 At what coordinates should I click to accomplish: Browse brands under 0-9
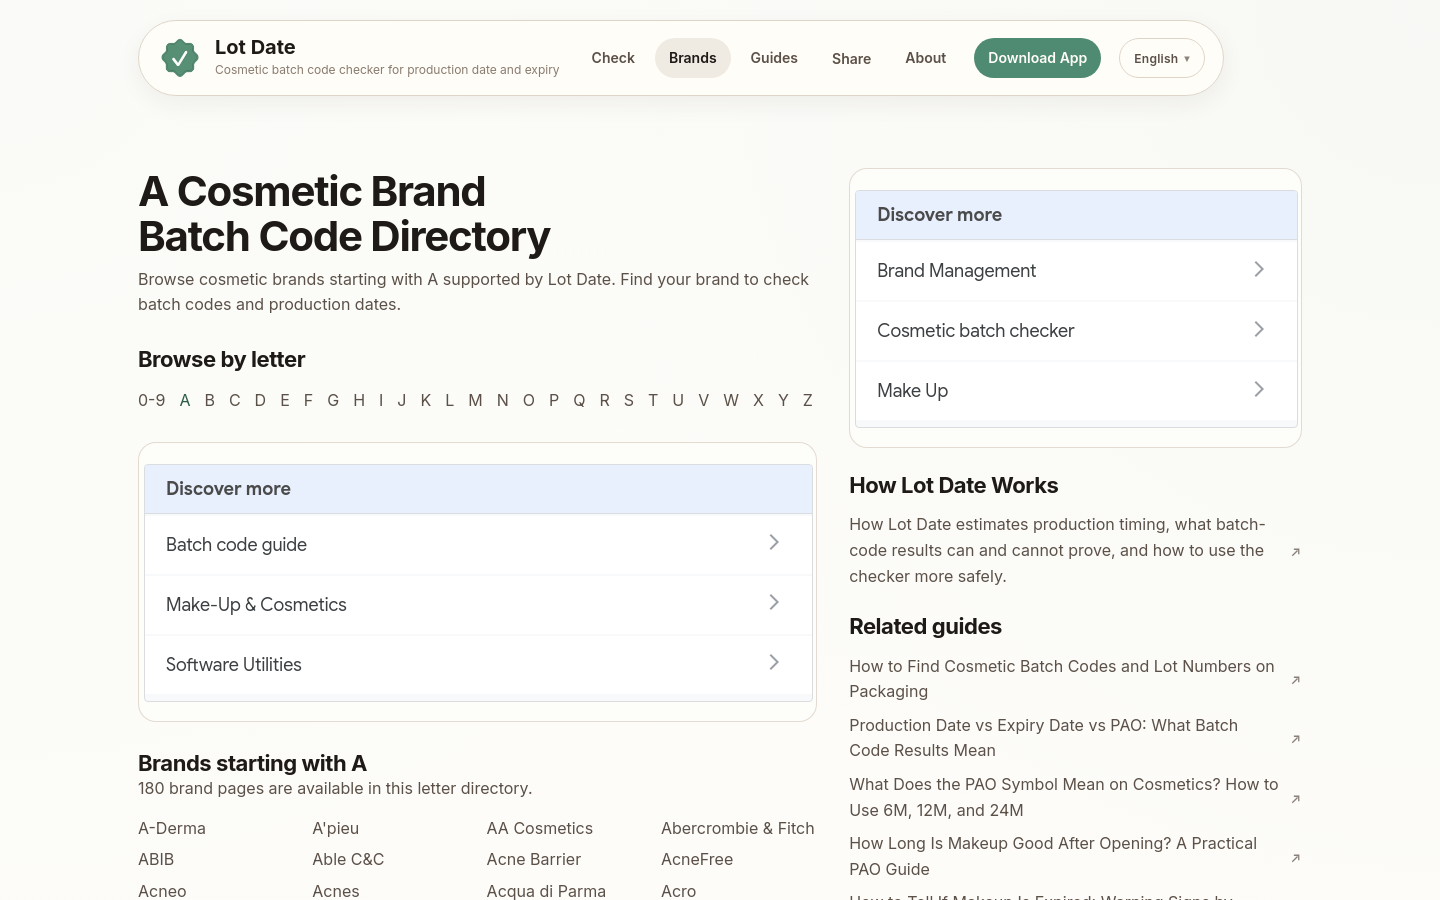click(x=152, y=400)
